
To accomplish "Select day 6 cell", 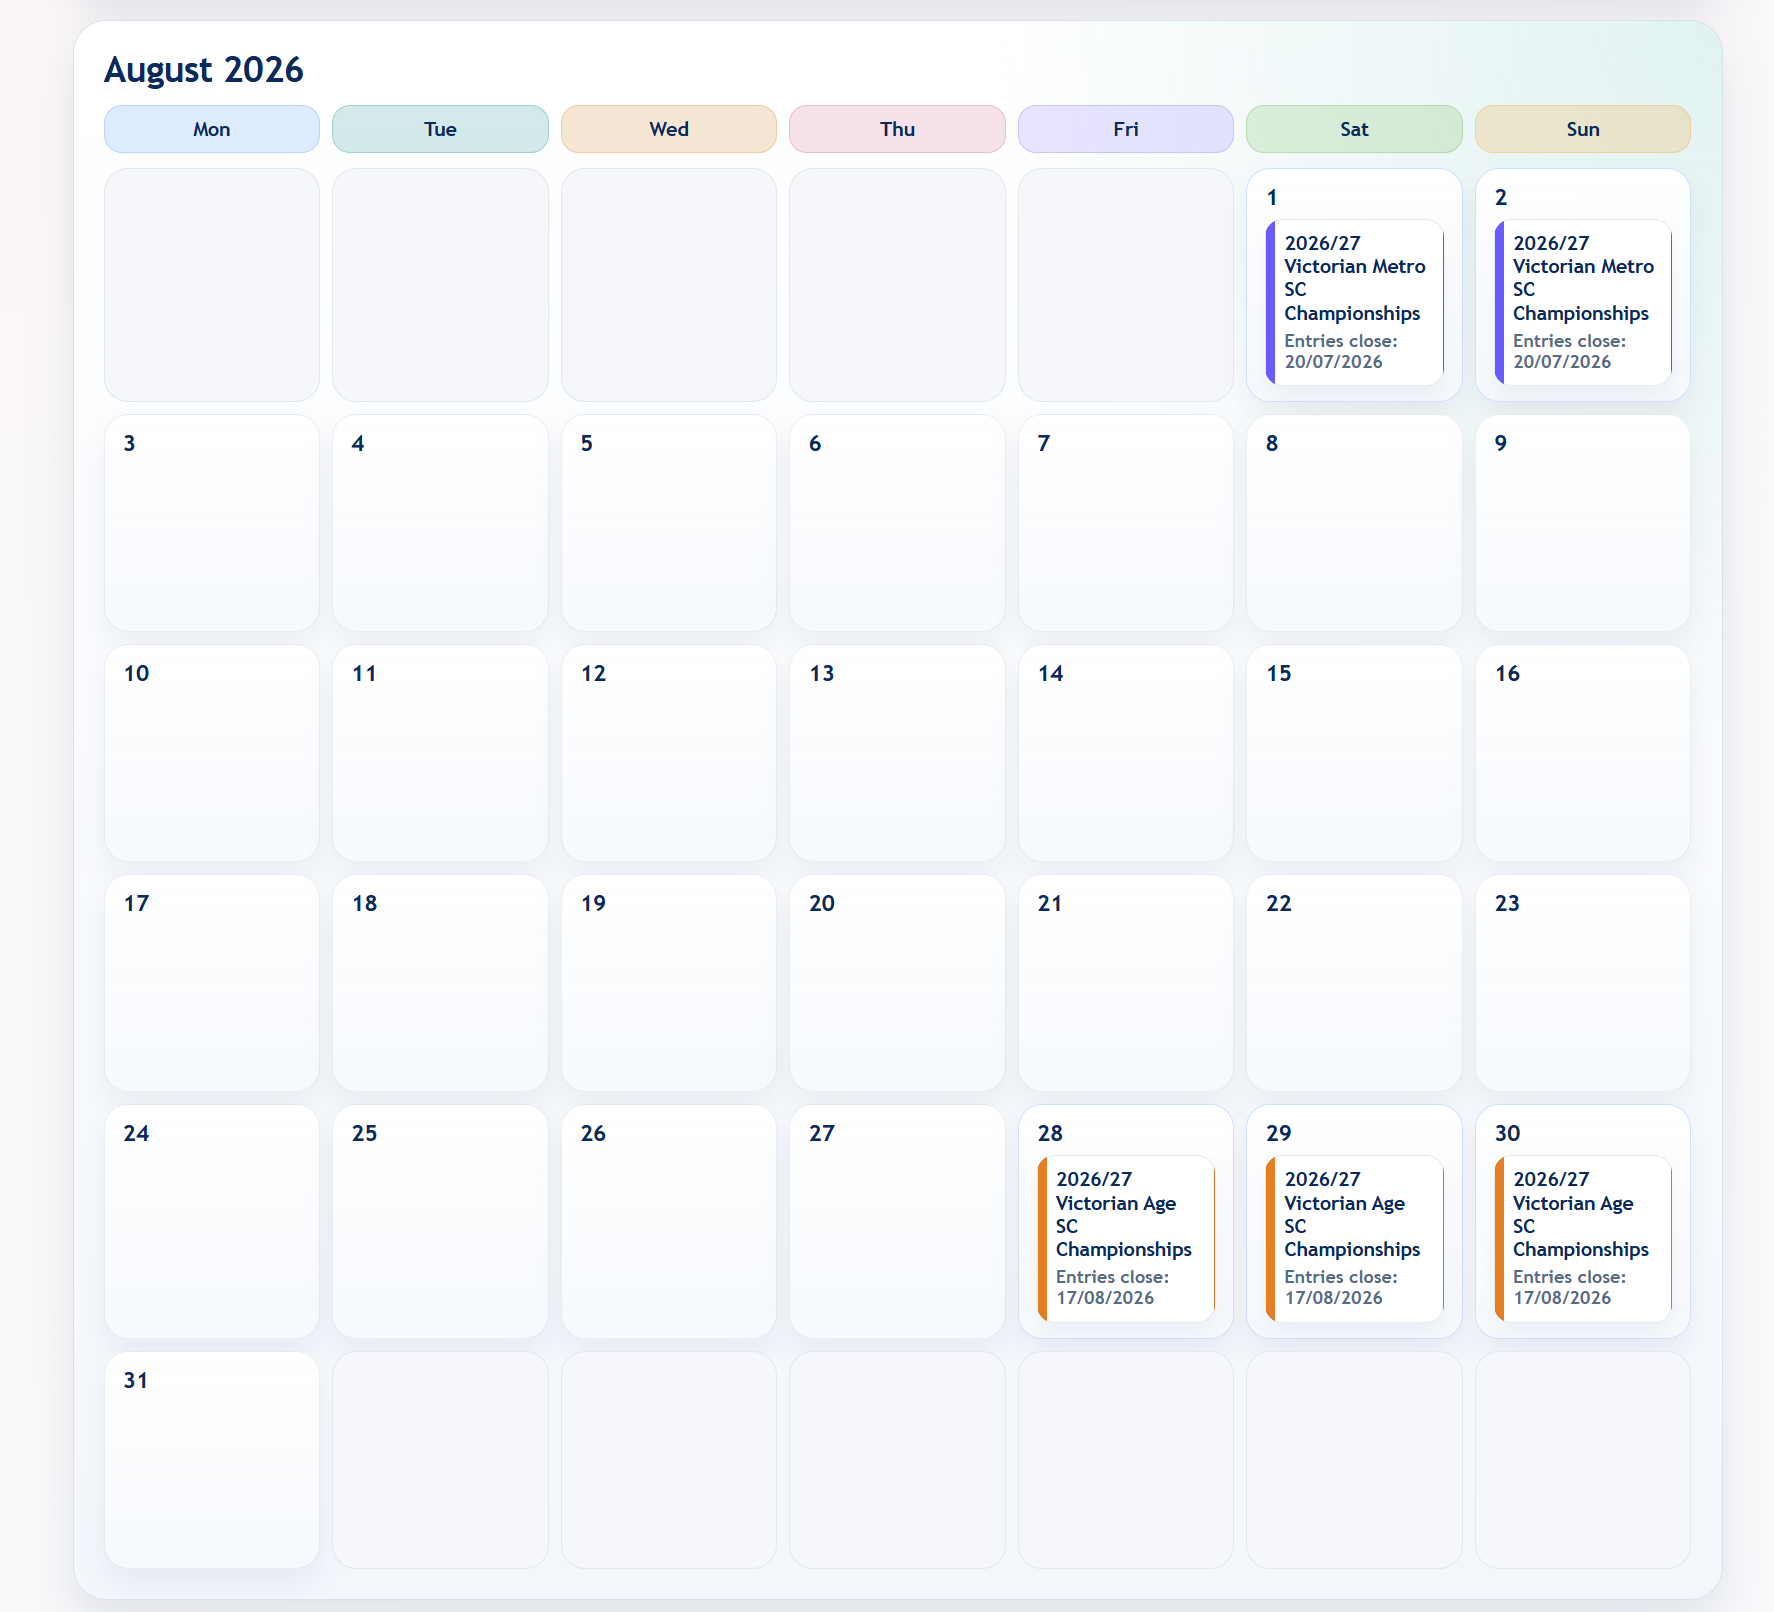I will click(897, 523).
